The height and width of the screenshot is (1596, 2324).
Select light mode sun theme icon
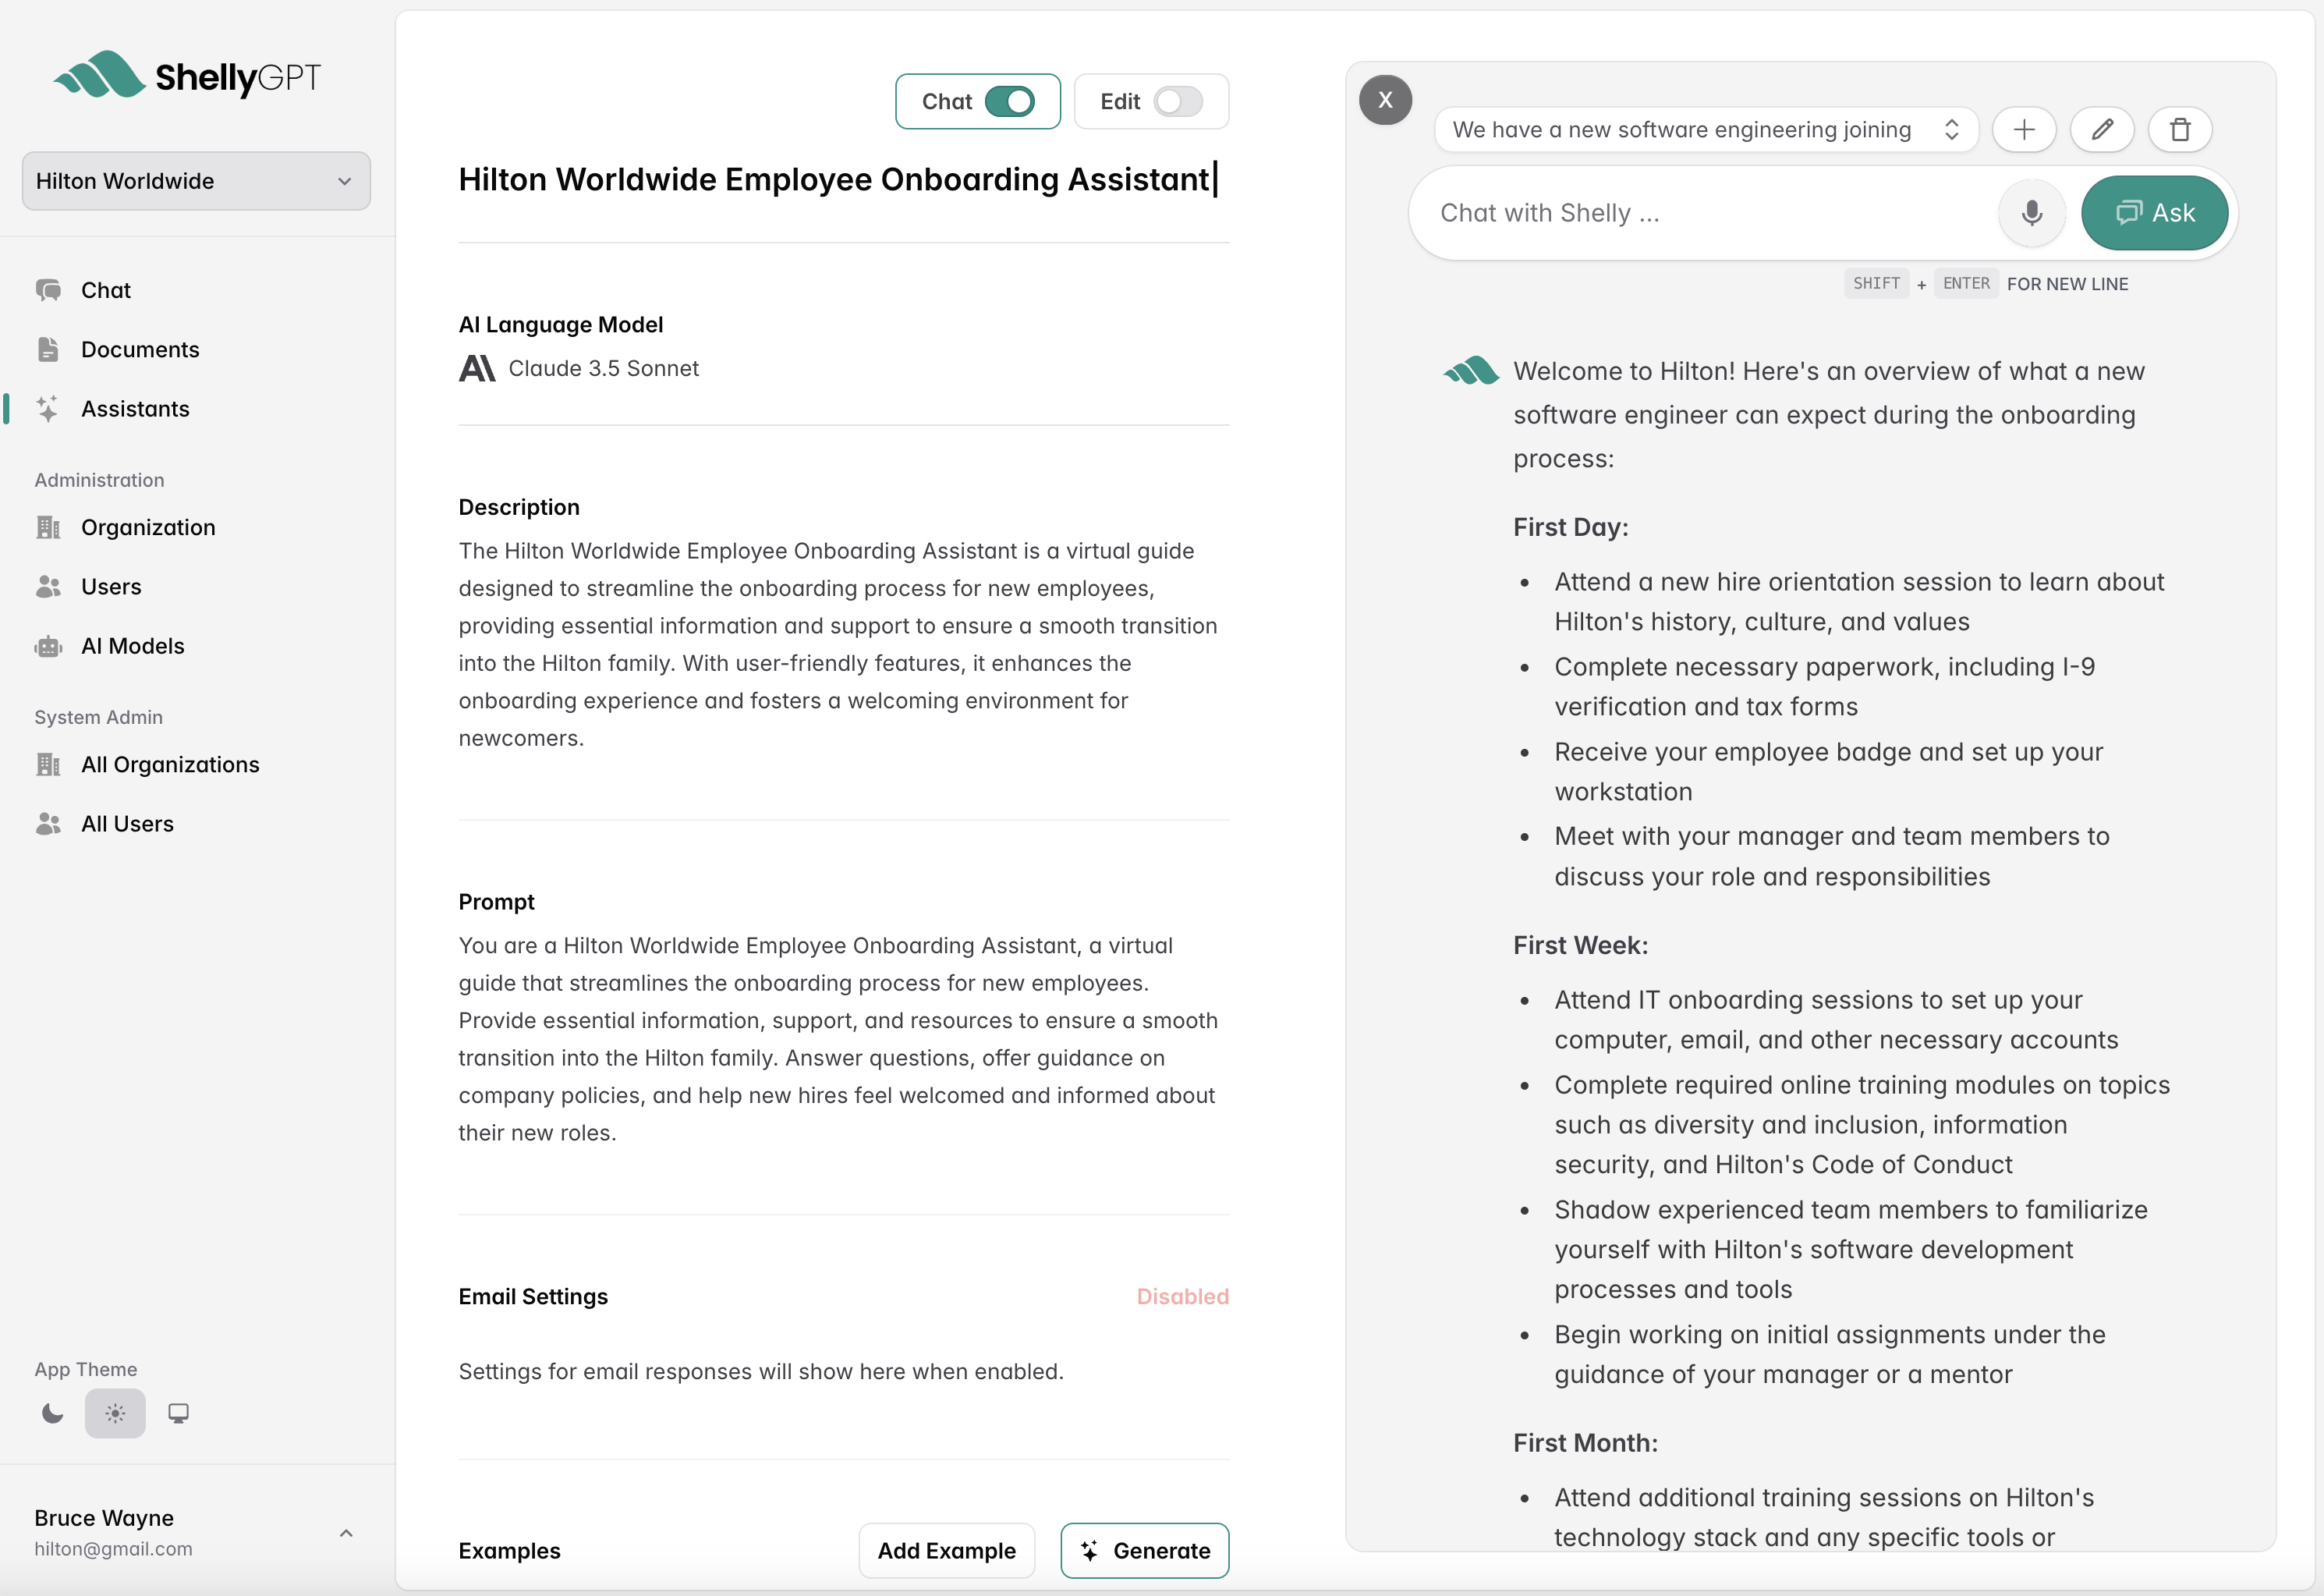(115, 1413)
